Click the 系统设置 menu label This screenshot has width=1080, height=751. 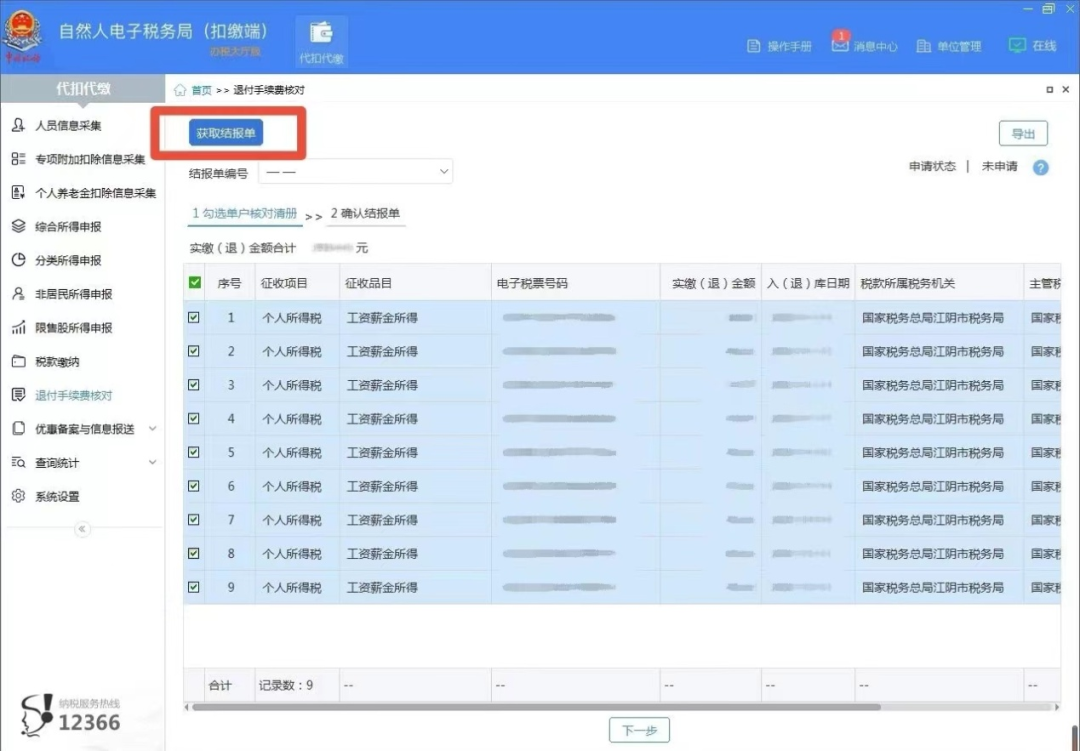tap(57, 496)
